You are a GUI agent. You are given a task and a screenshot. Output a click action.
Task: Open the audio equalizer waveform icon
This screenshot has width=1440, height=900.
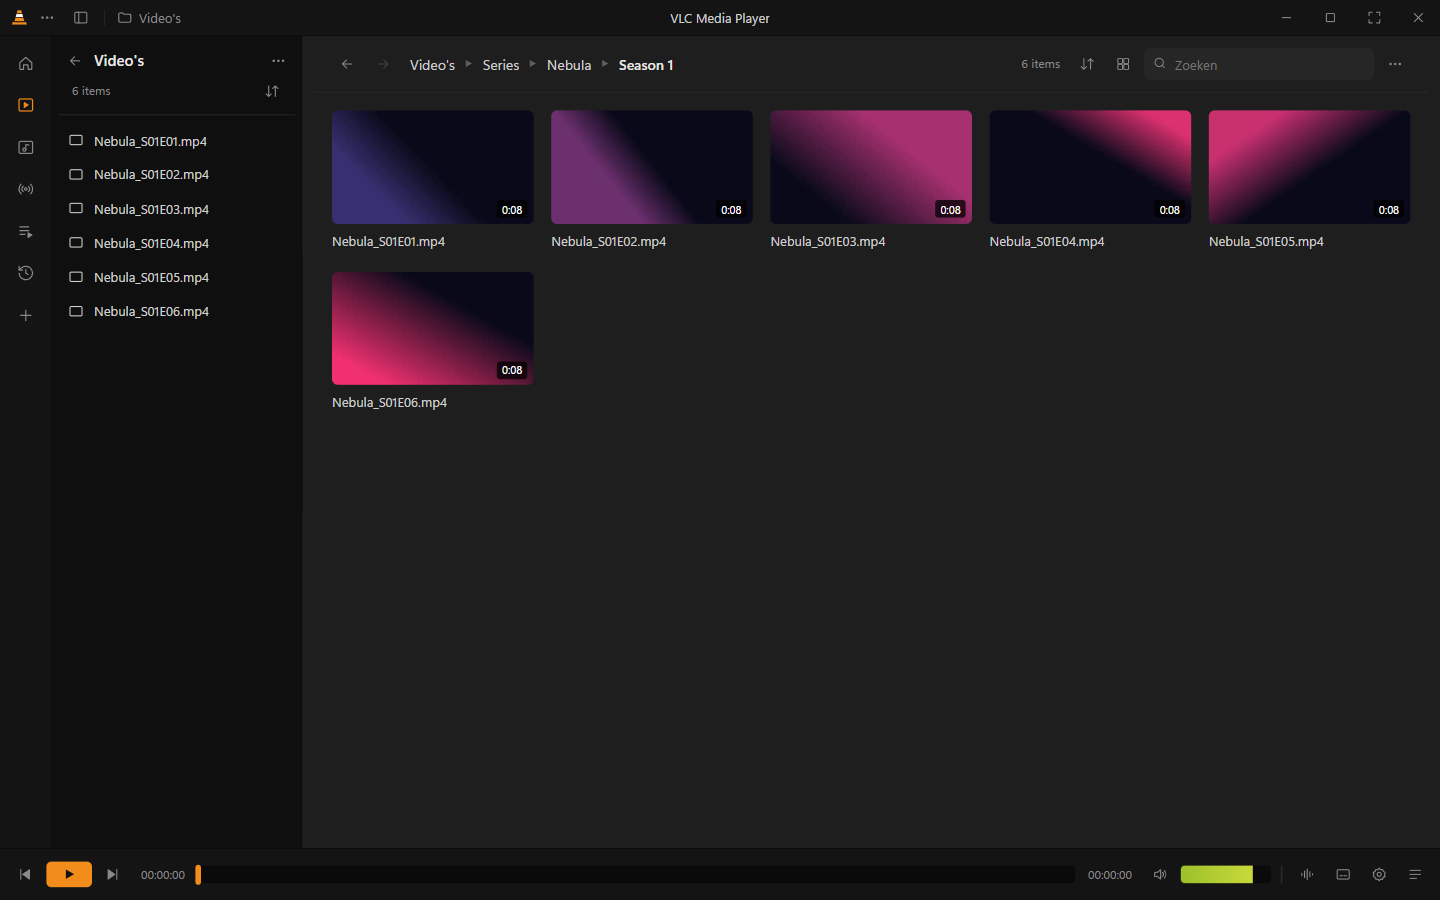click(x=1307, y=874)
